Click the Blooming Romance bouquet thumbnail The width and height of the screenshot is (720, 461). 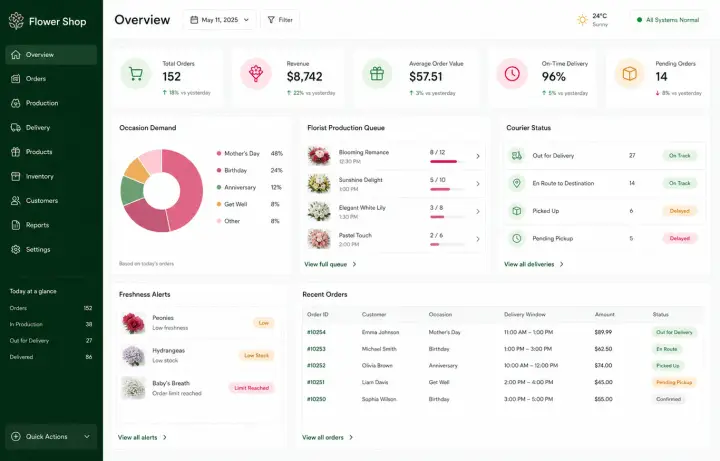point(319,156)
